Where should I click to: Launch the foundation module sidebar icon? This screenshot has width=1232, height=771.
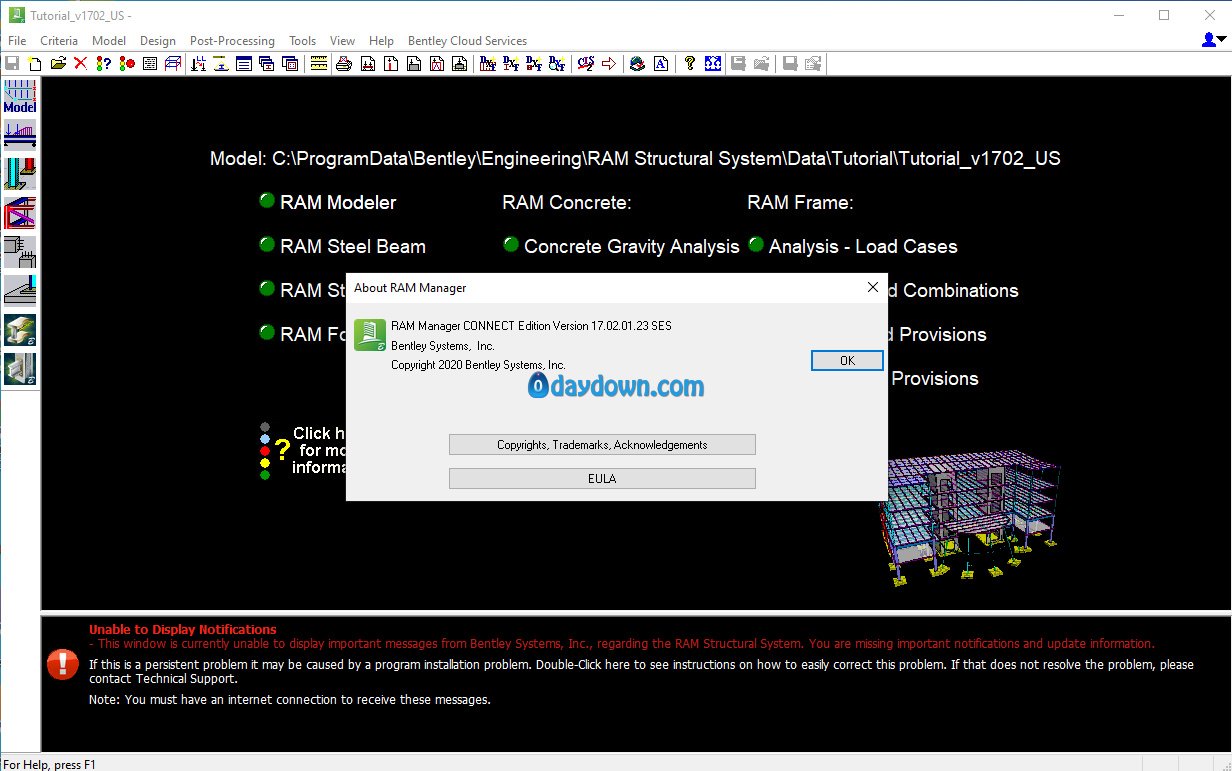20,291
